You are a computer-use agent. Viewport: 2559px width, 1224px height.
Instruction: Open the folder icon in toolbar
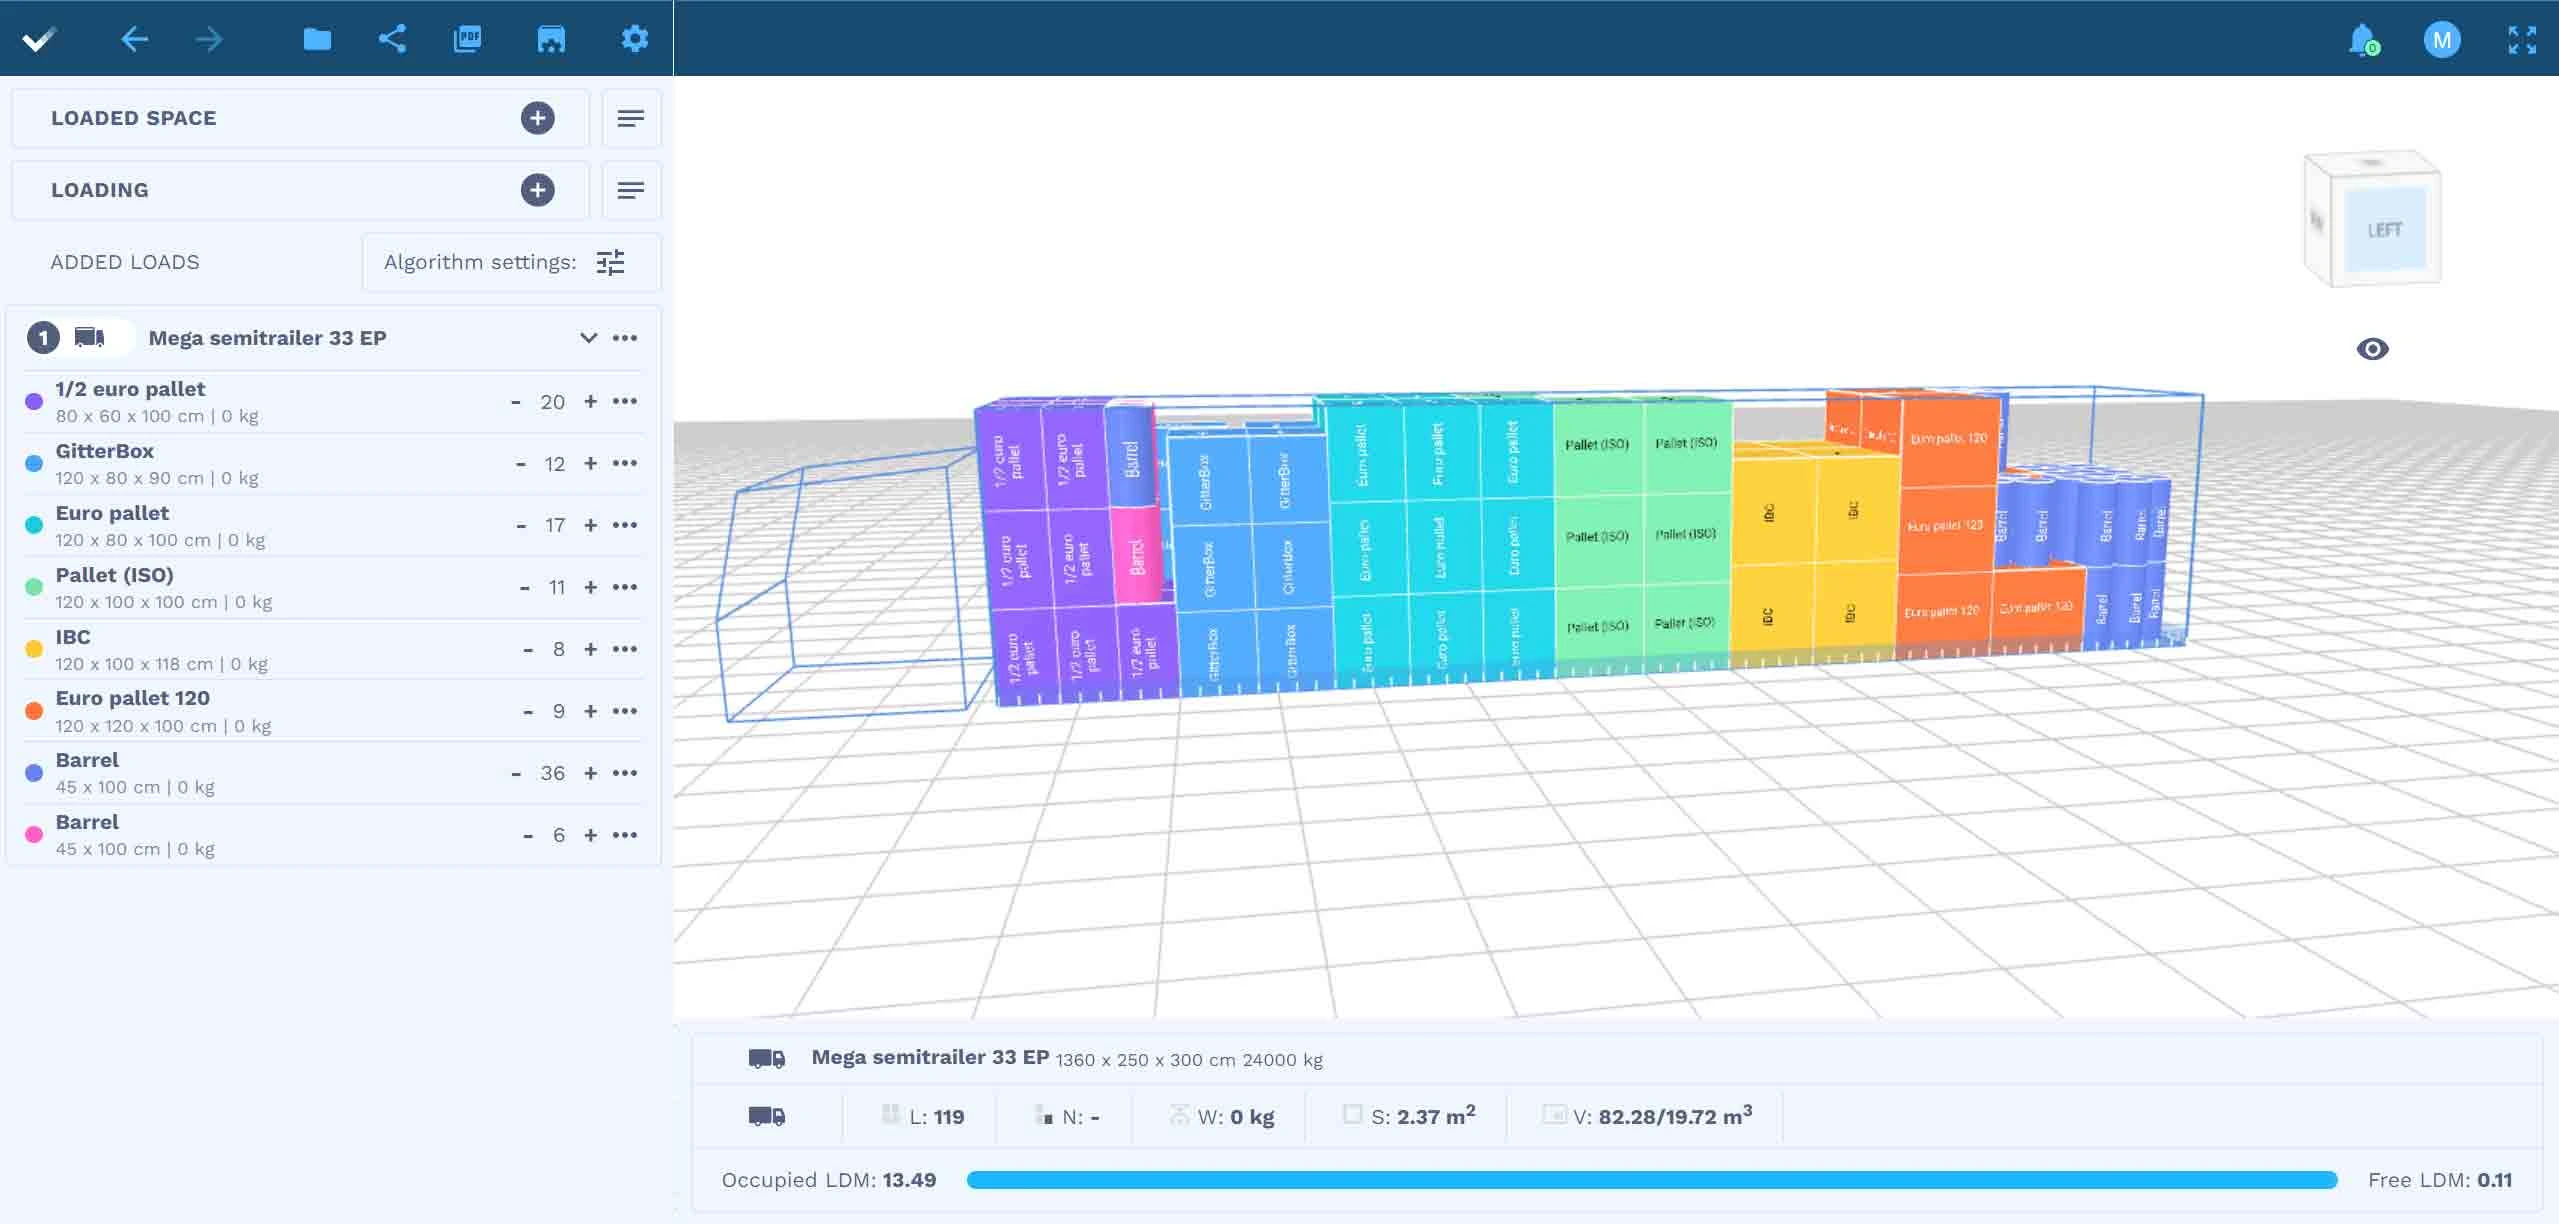[x=317, y=39]
